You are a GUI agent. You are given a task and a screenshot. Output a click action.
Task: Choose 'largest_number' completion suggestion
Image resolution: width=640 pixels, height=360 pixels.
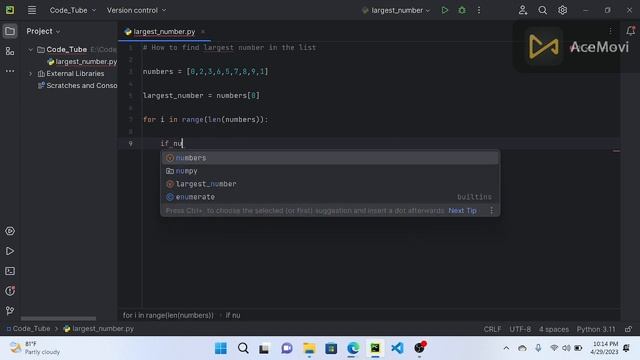[x=330, y=184]
